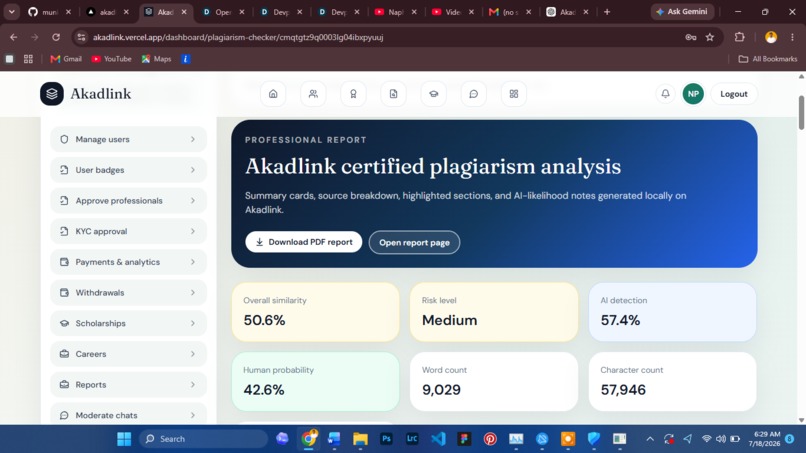Click the briefcase icon beside Careers
The image size is (806, 453).
(x=64, y=354)
